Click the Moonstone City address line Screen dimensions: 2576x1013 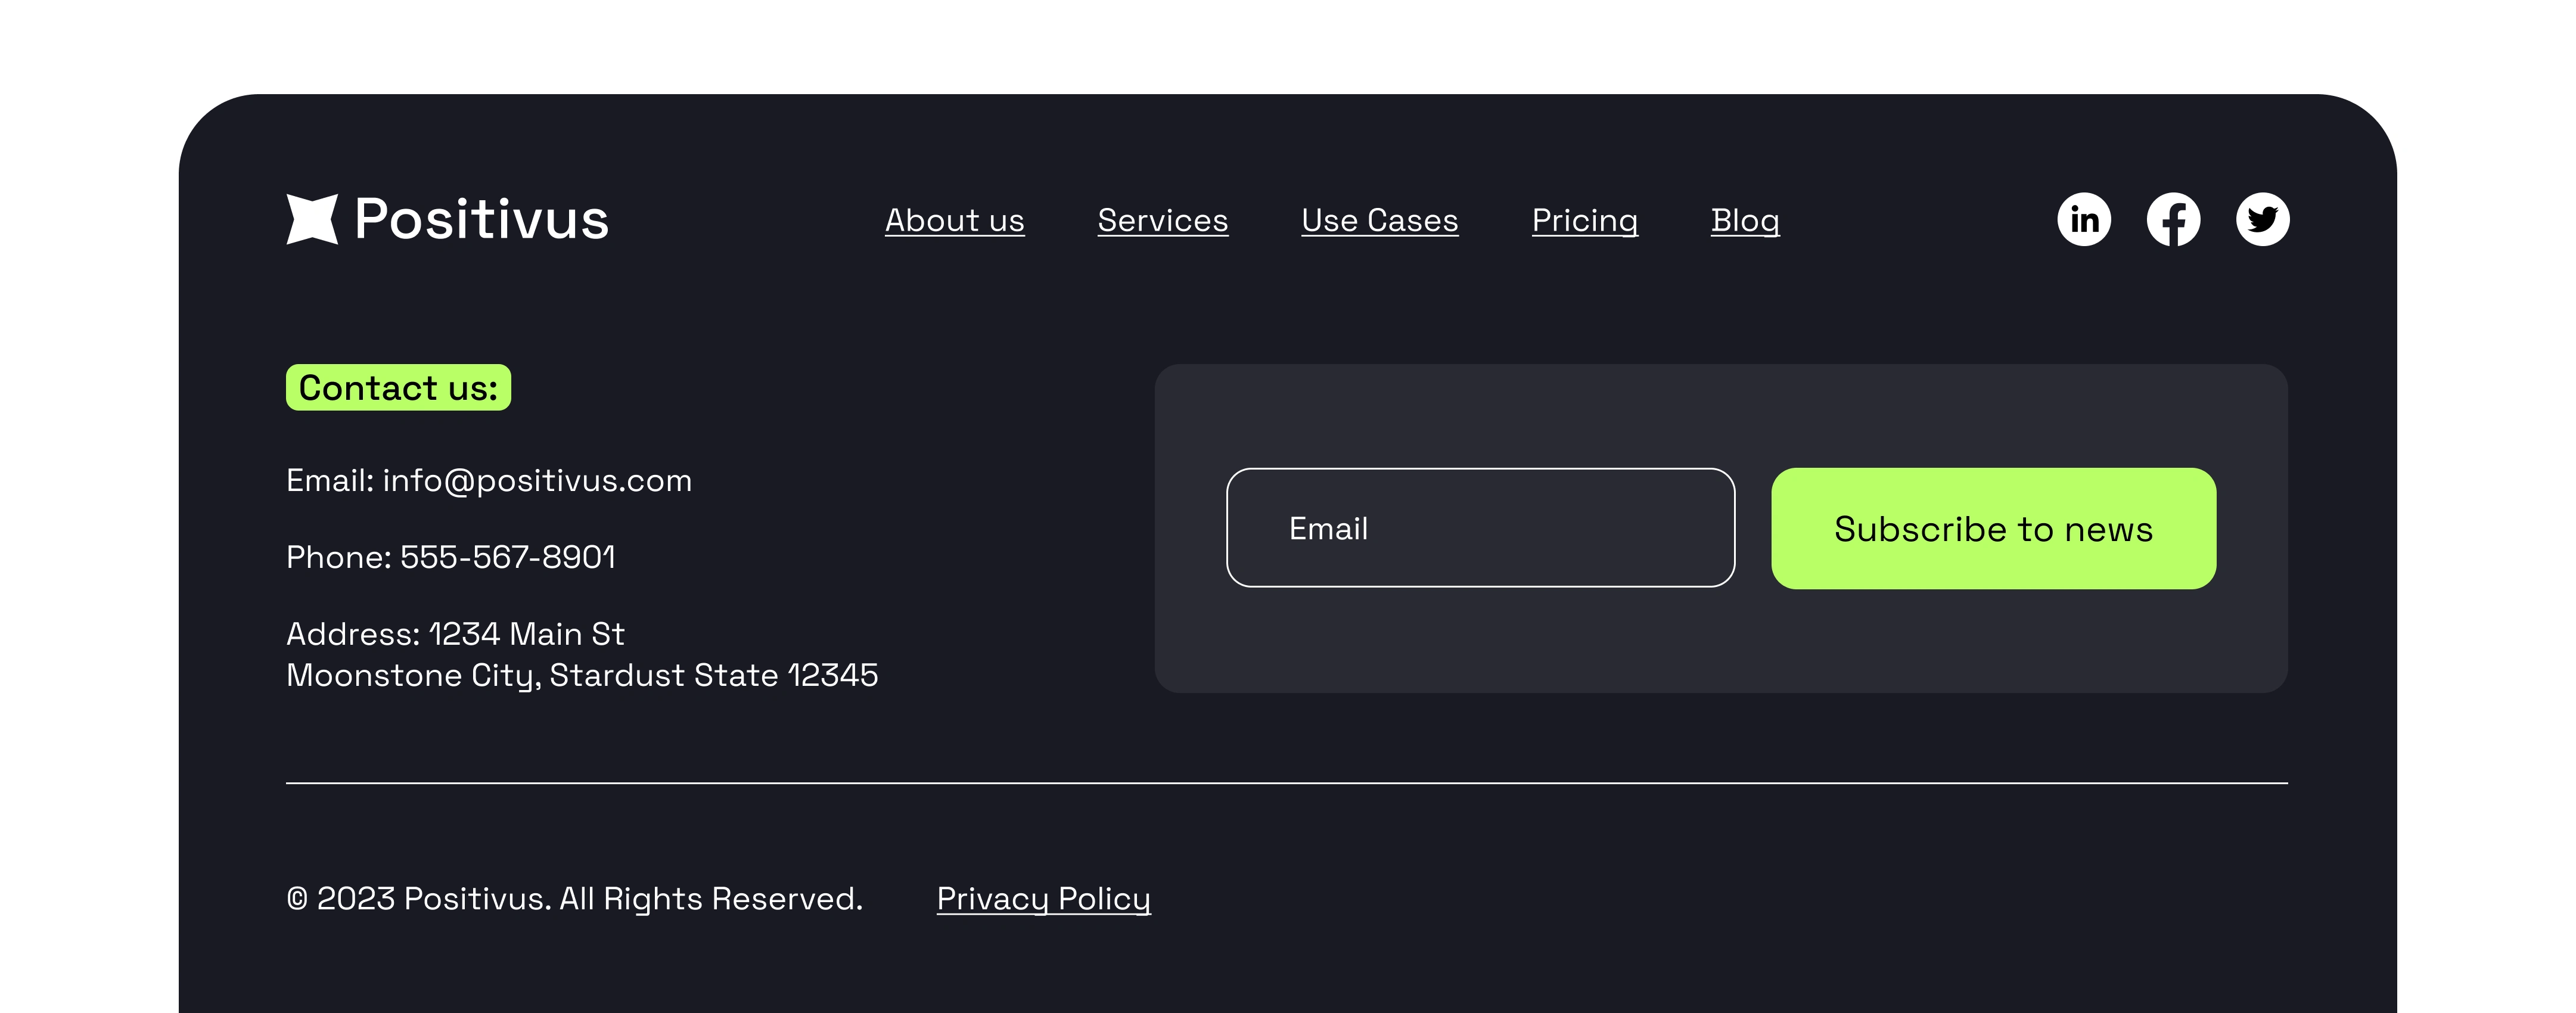[582, 676]
